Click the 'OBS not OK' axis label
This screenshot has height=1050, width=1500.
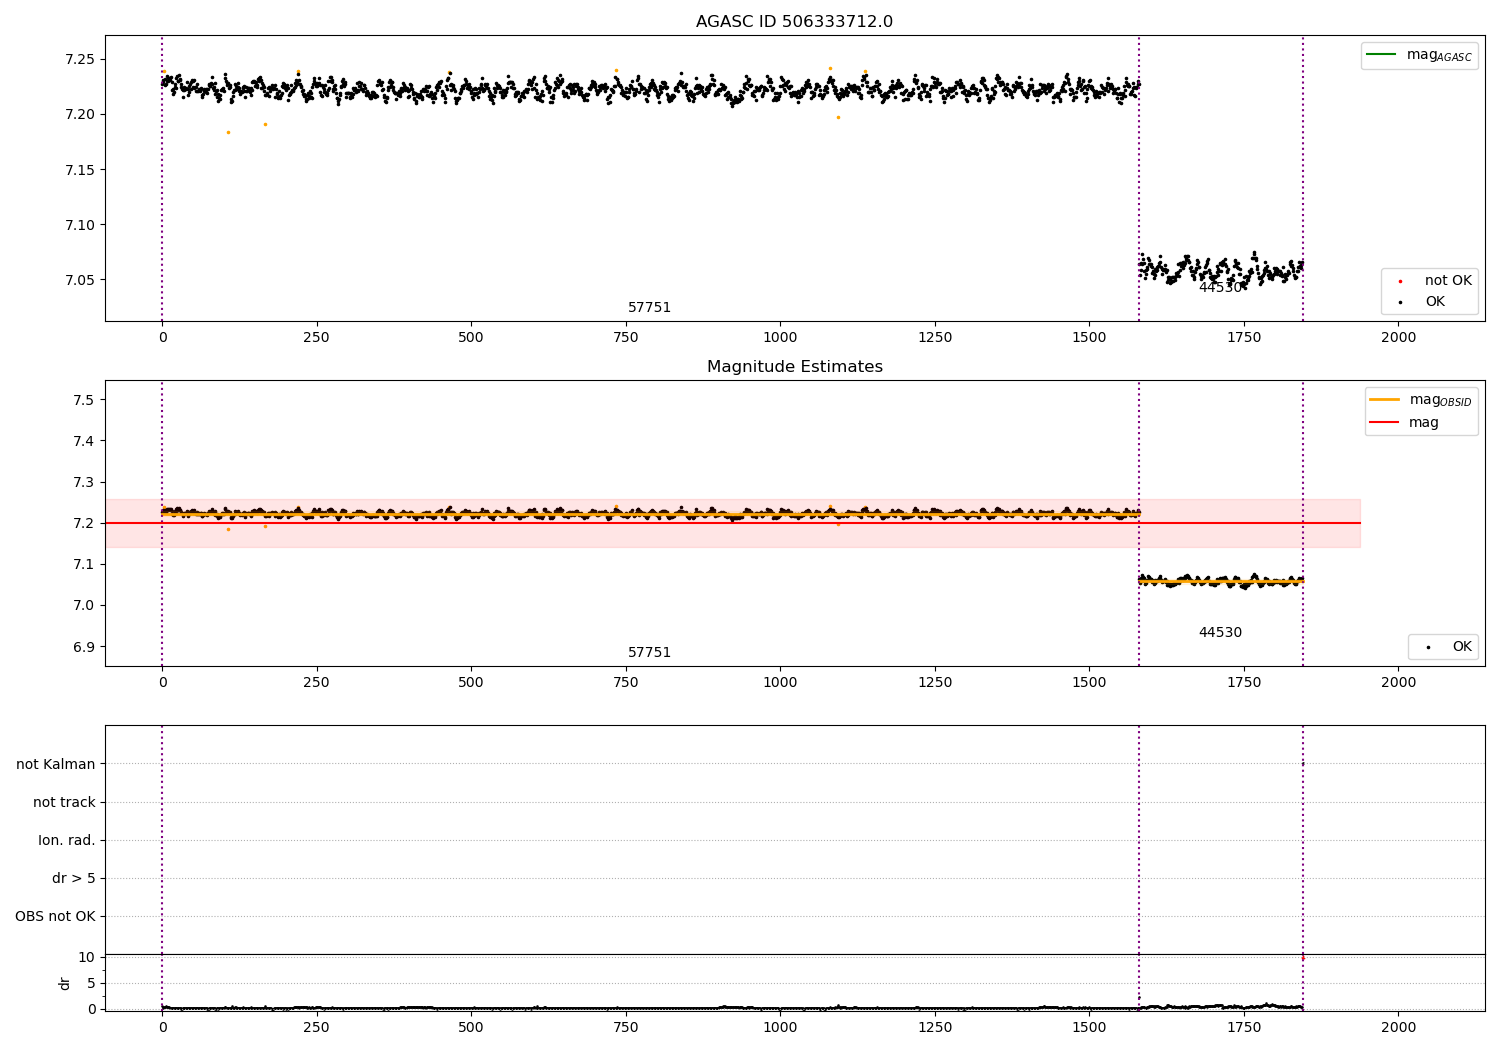click(x=55, y=916)
